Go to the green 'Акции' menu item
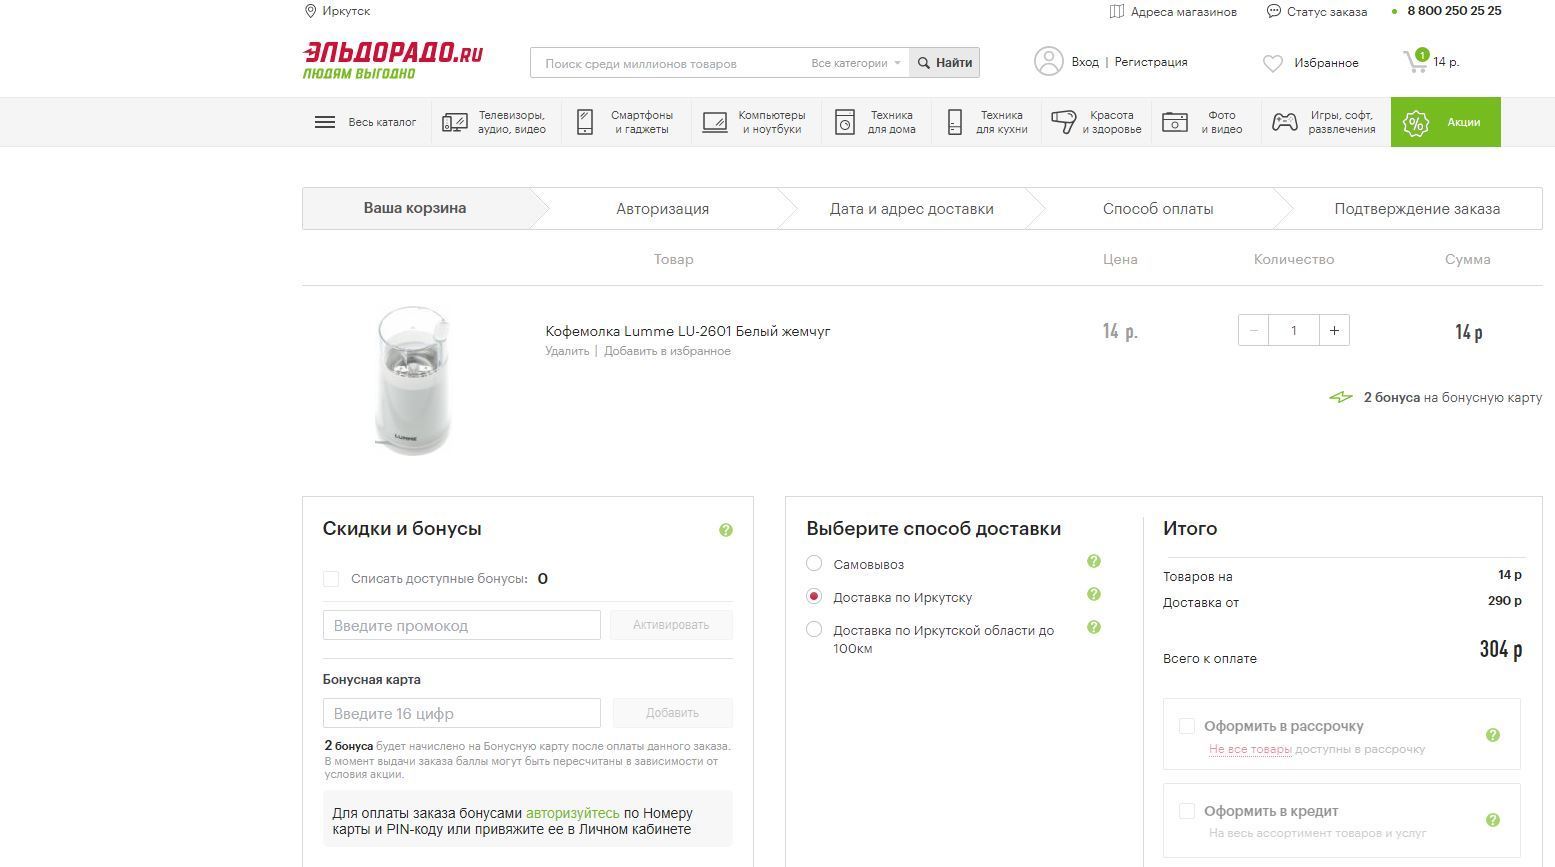The width and height of the screenshot is (1555, 867). coord(1445,122)
